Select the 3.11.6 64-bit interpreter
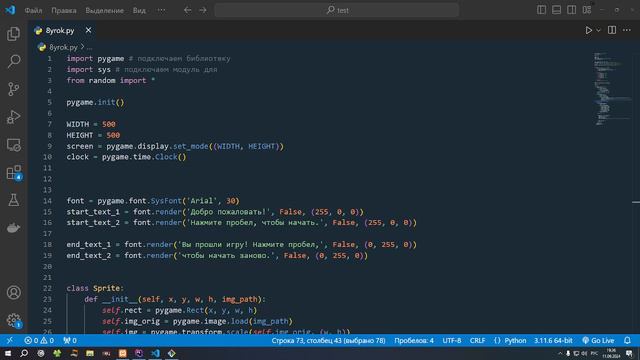Viewport: 640px width, 360px height. pyautogui.click(x=553, y=340)
